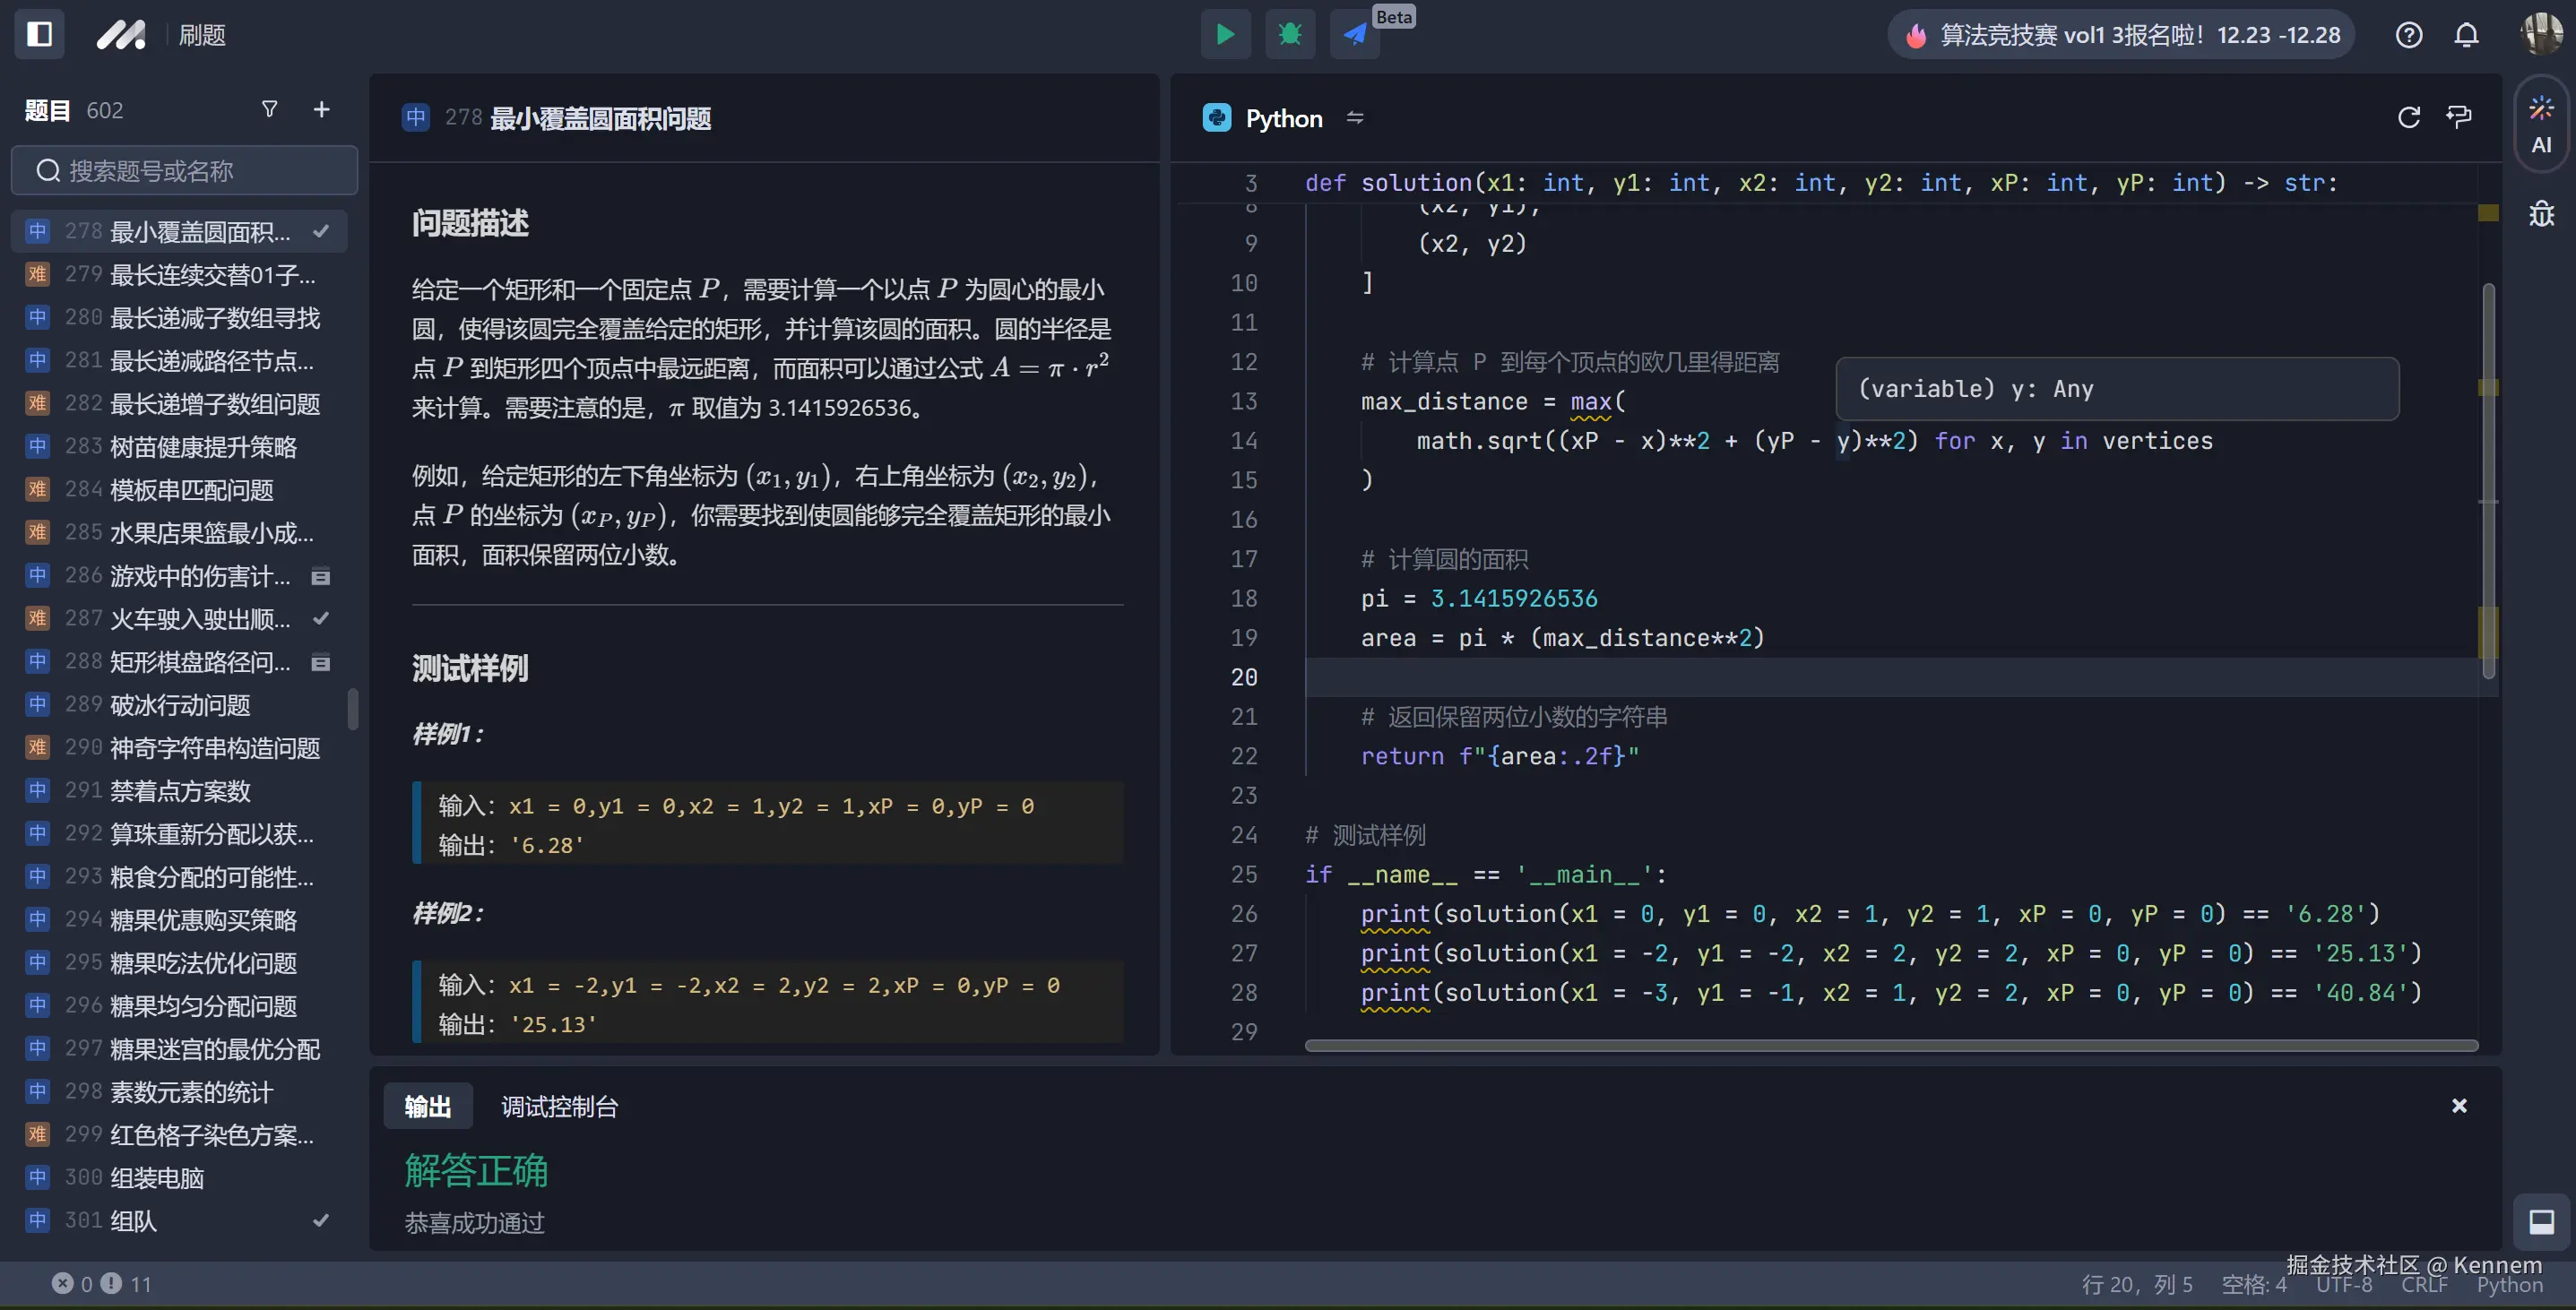
Task: Run the code with the green play button
Action: click(x=1224, y=34)
